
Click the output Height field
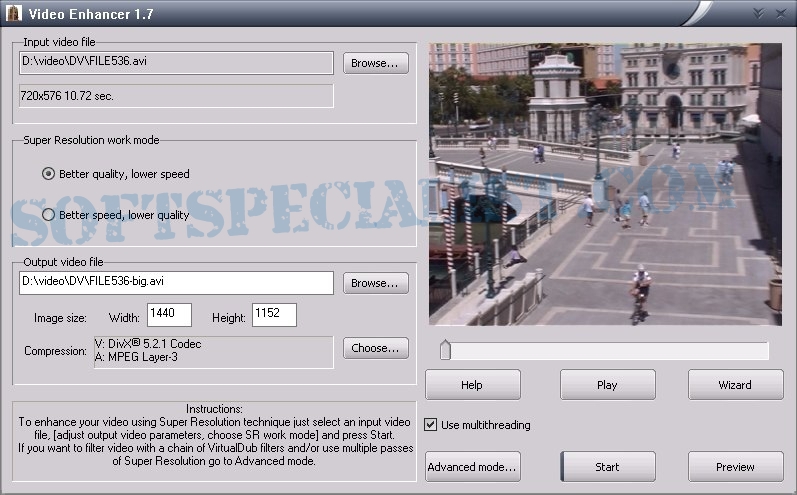(274, 317)
